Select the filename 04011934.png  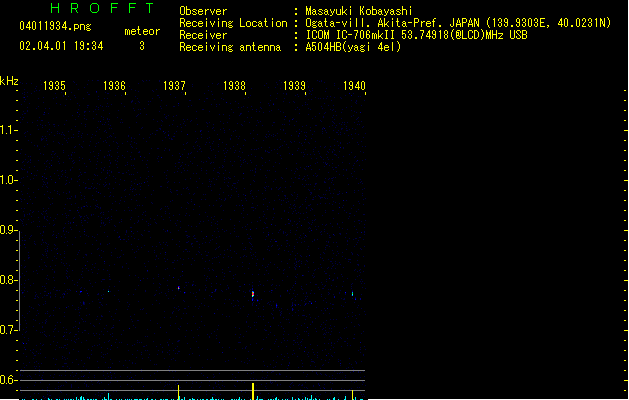coord(55,26)
